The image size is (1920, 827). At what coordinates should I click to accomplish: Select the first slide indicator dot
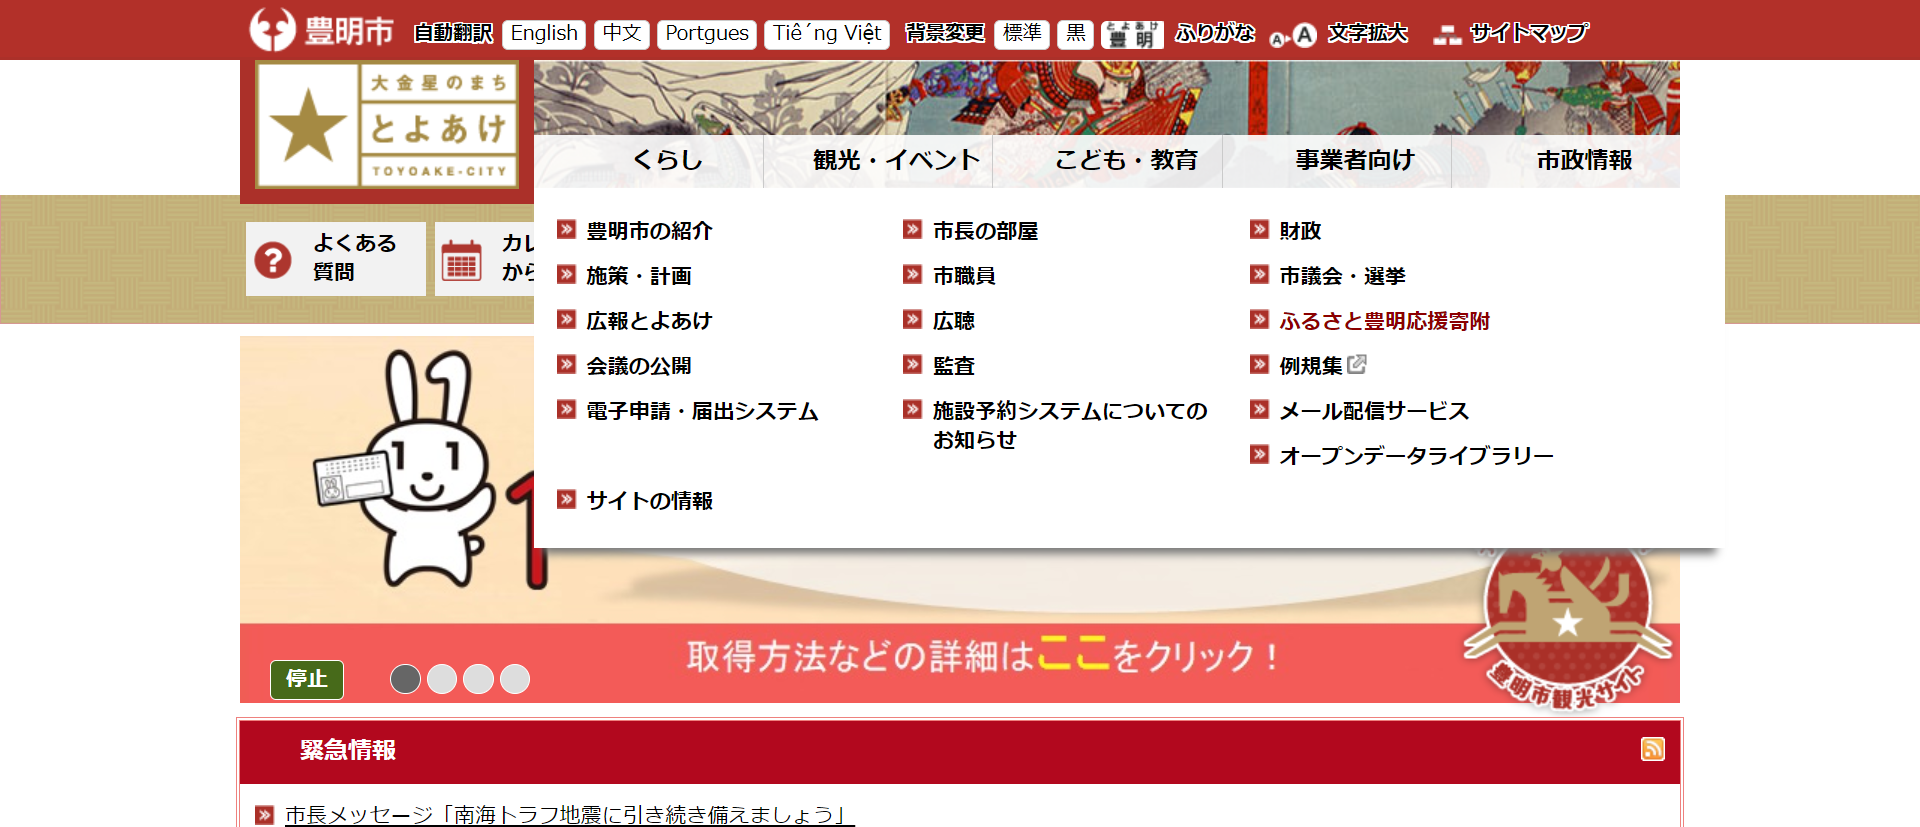[x=405, y=679]
